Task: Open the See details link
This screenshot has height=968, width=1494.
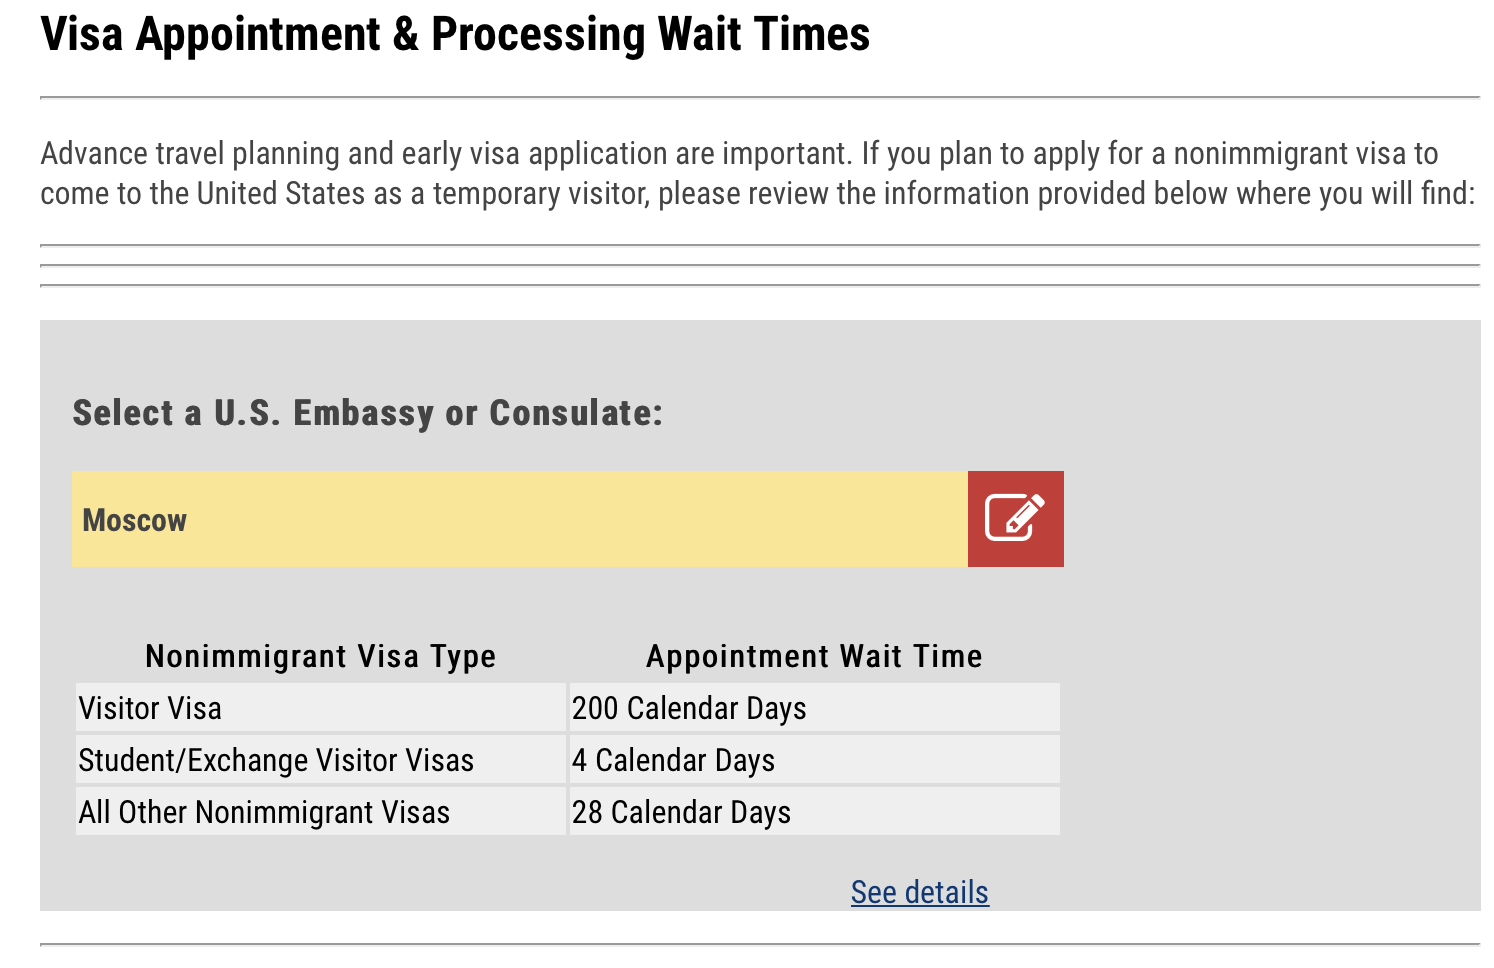Action: [x=919, y=892]
